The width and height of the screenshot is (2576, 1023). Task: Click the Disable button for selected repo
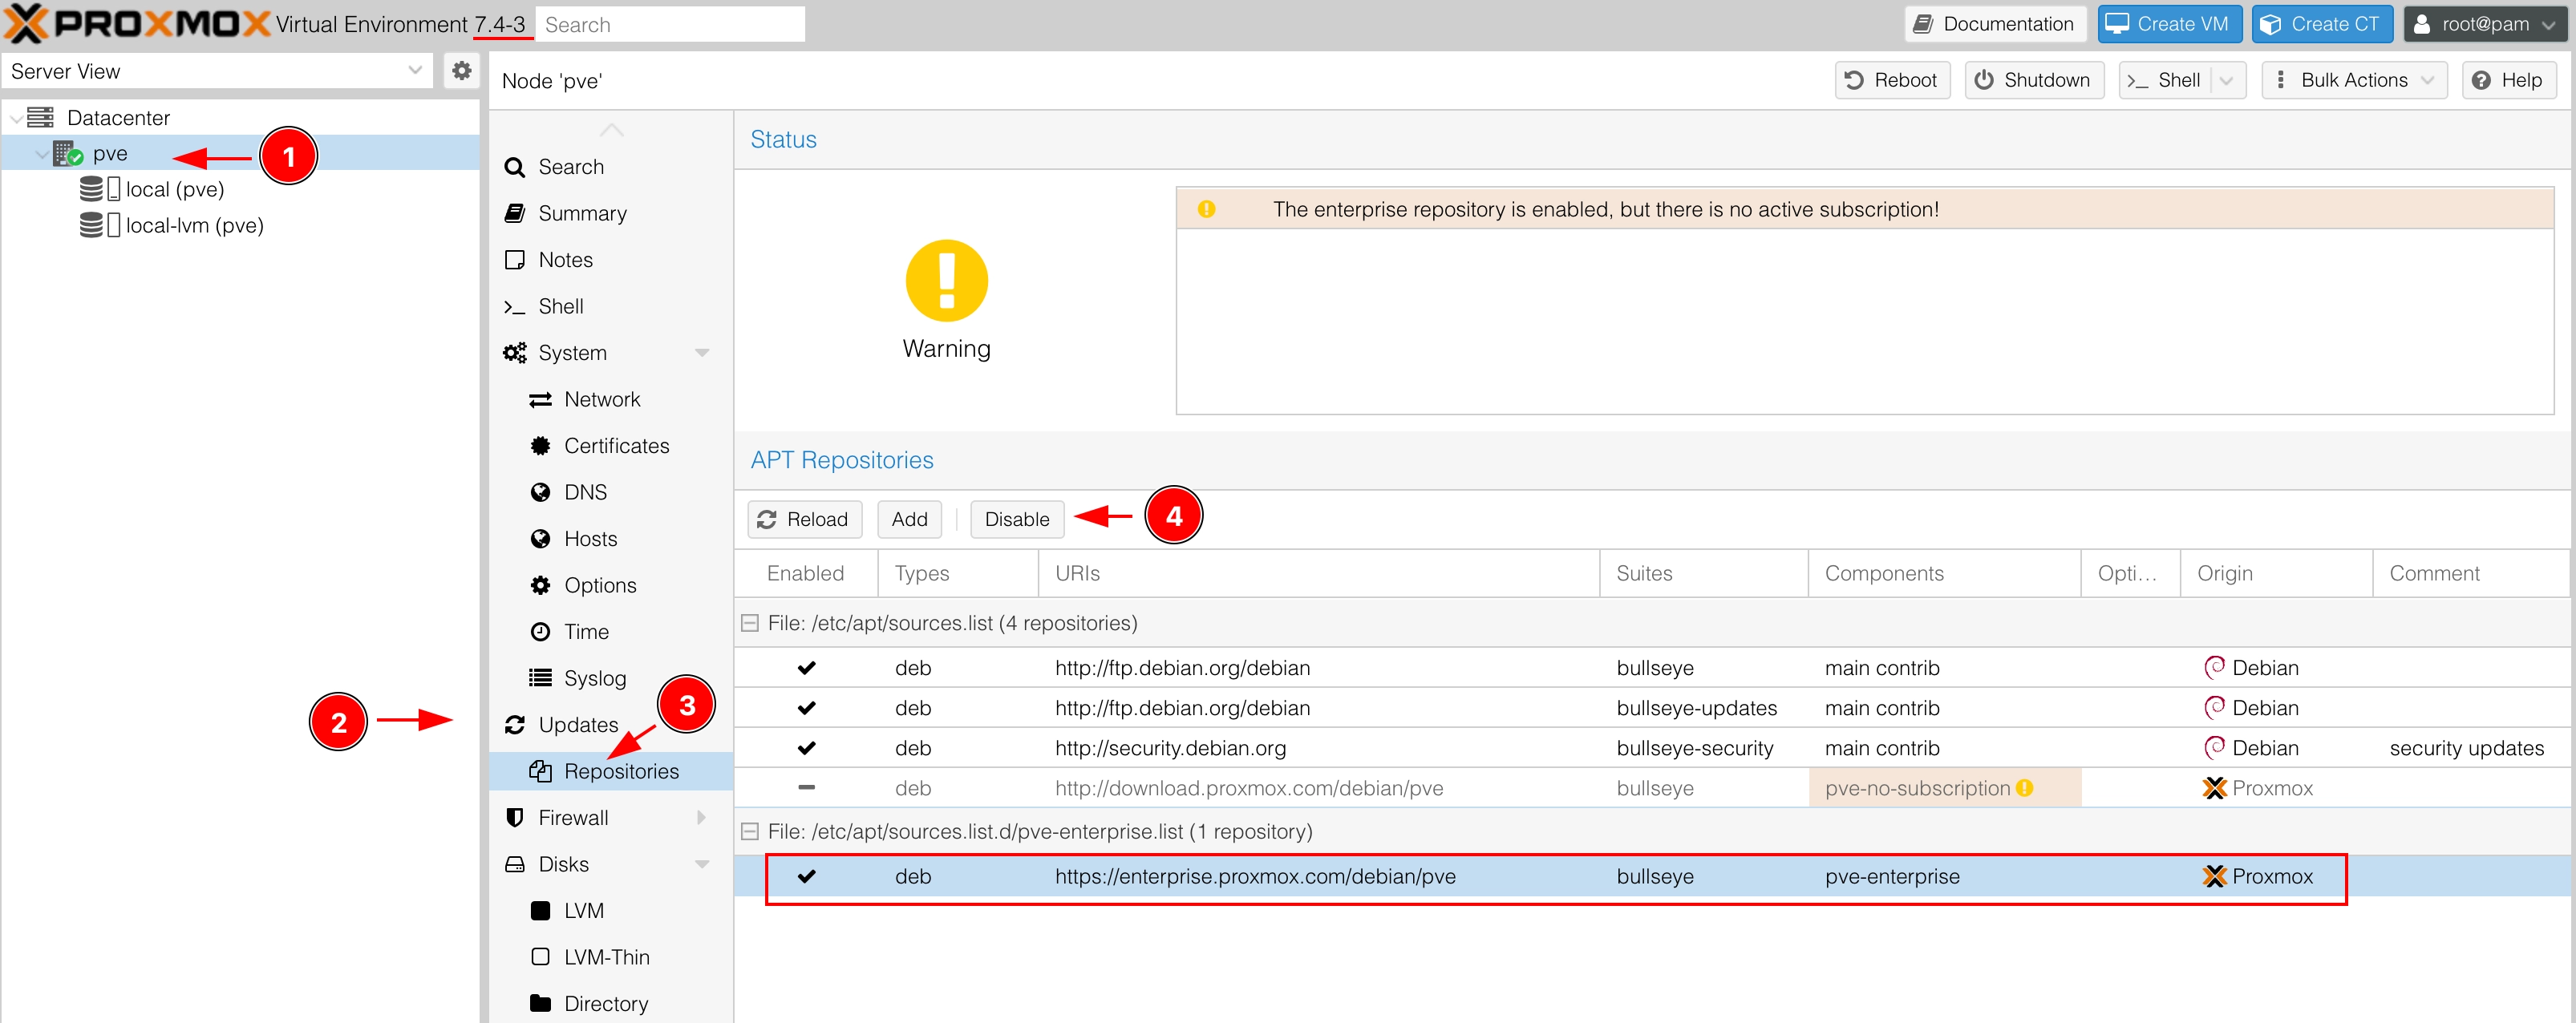click(x=1015, y=519)
